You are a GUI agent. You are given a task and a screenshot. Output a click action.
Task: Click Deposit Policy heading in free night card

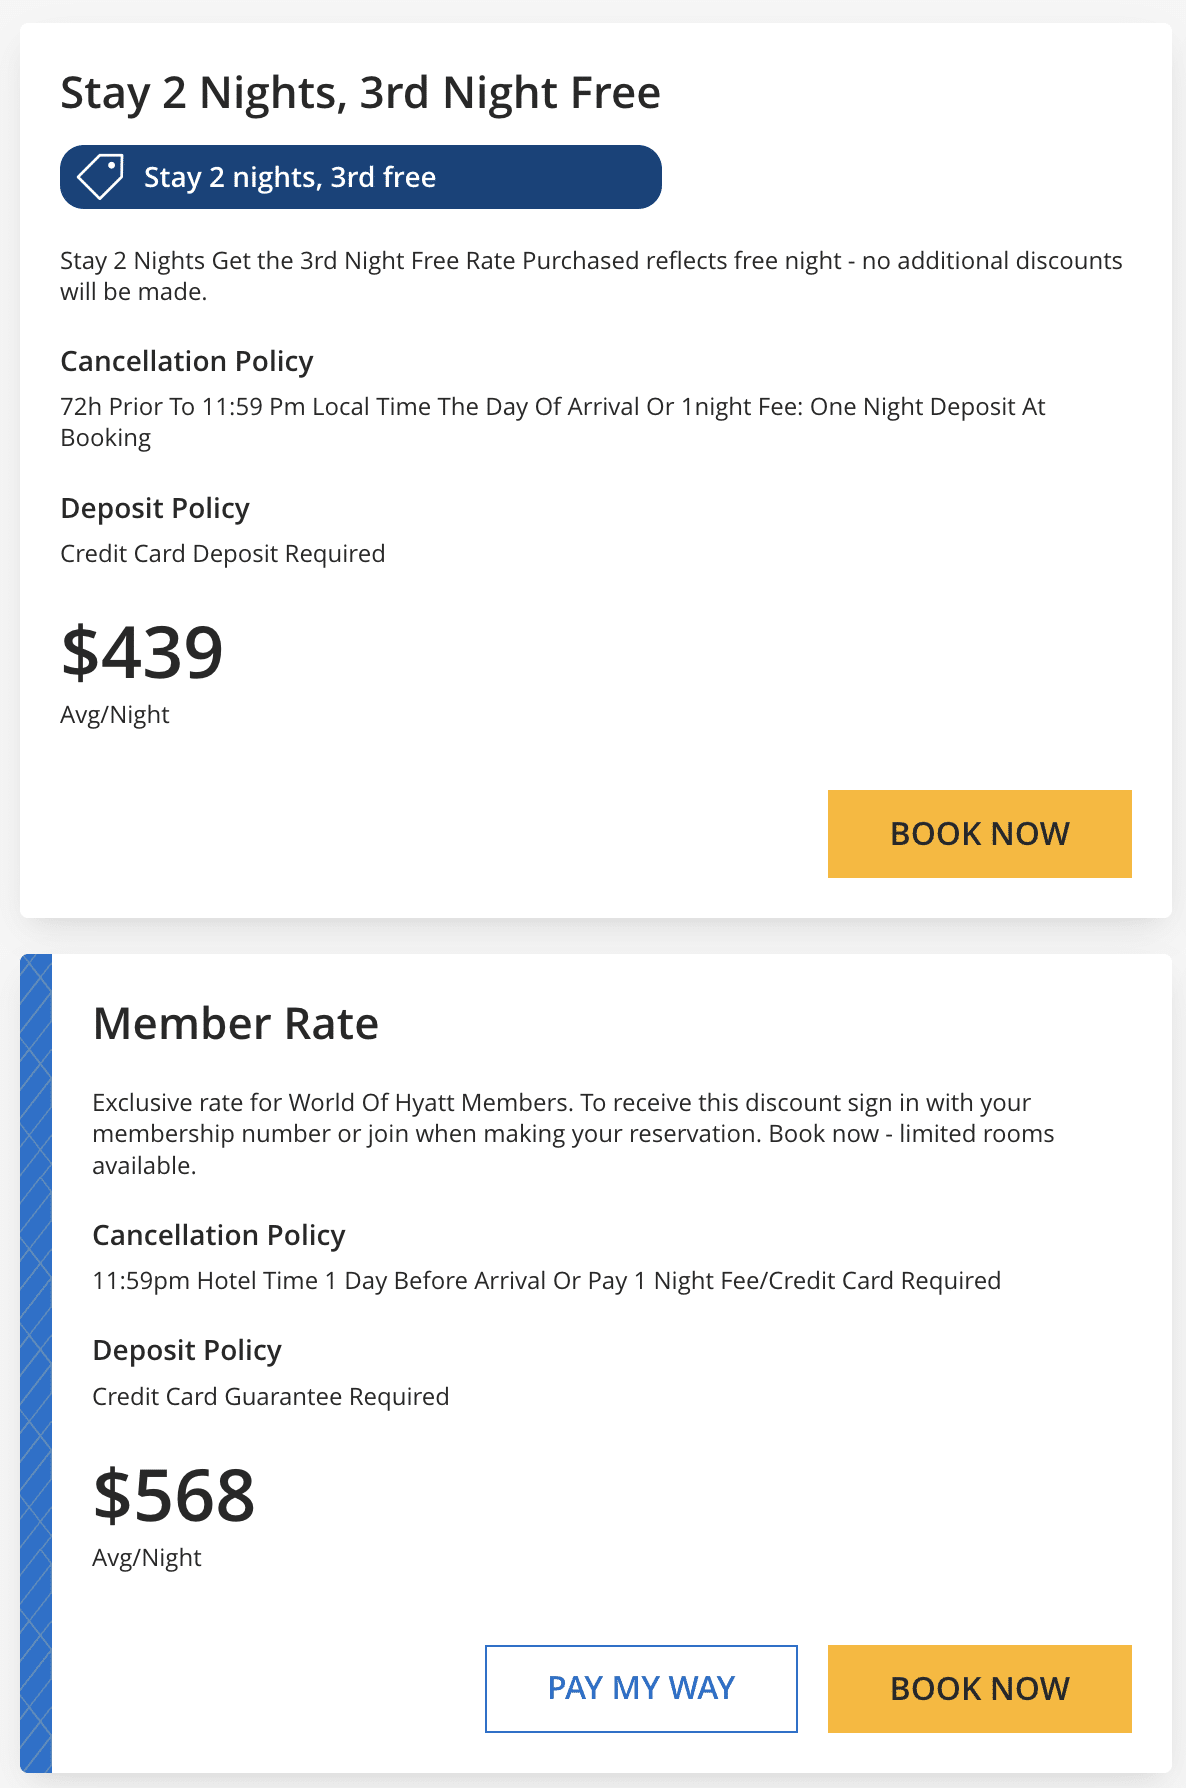point(155,508)
